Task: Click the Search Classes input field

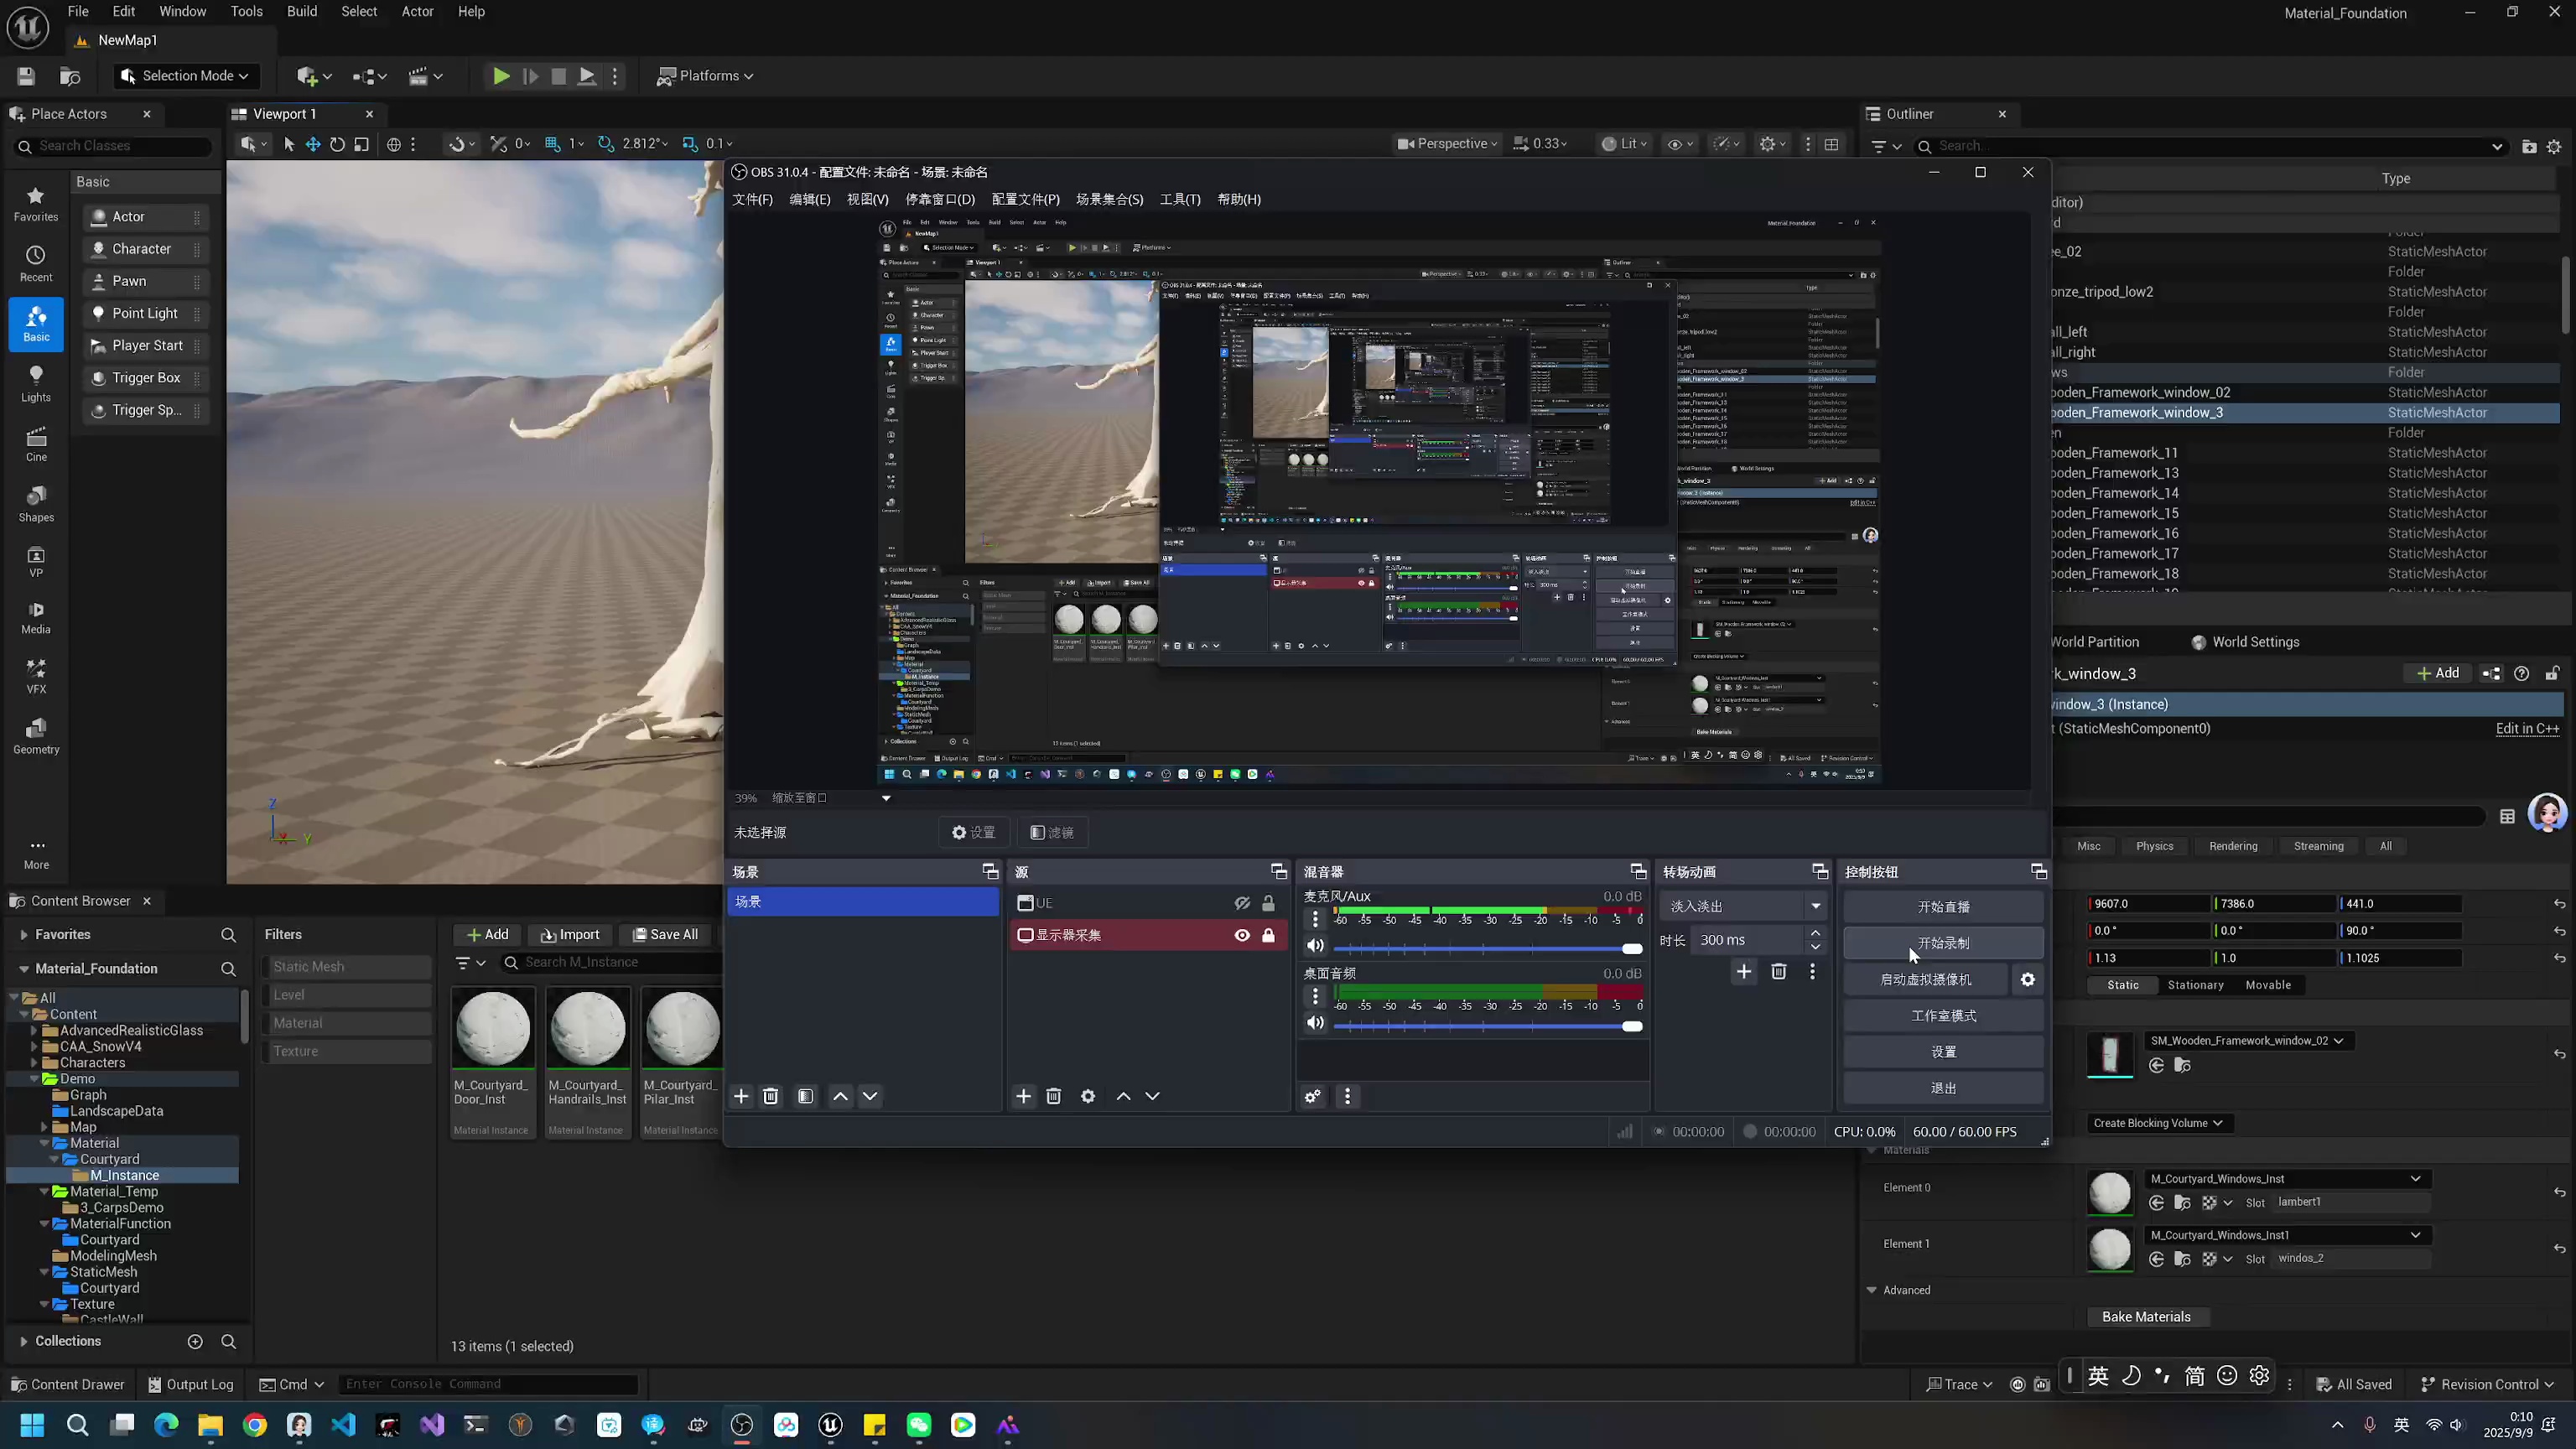Action: [112, 146]
